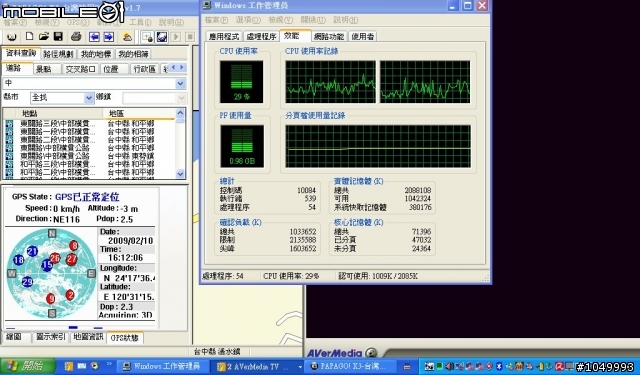The height and width of the screenshot is (375, 640).
Task: Show more quick launch items via chevron
Action: tap(109, 364)
